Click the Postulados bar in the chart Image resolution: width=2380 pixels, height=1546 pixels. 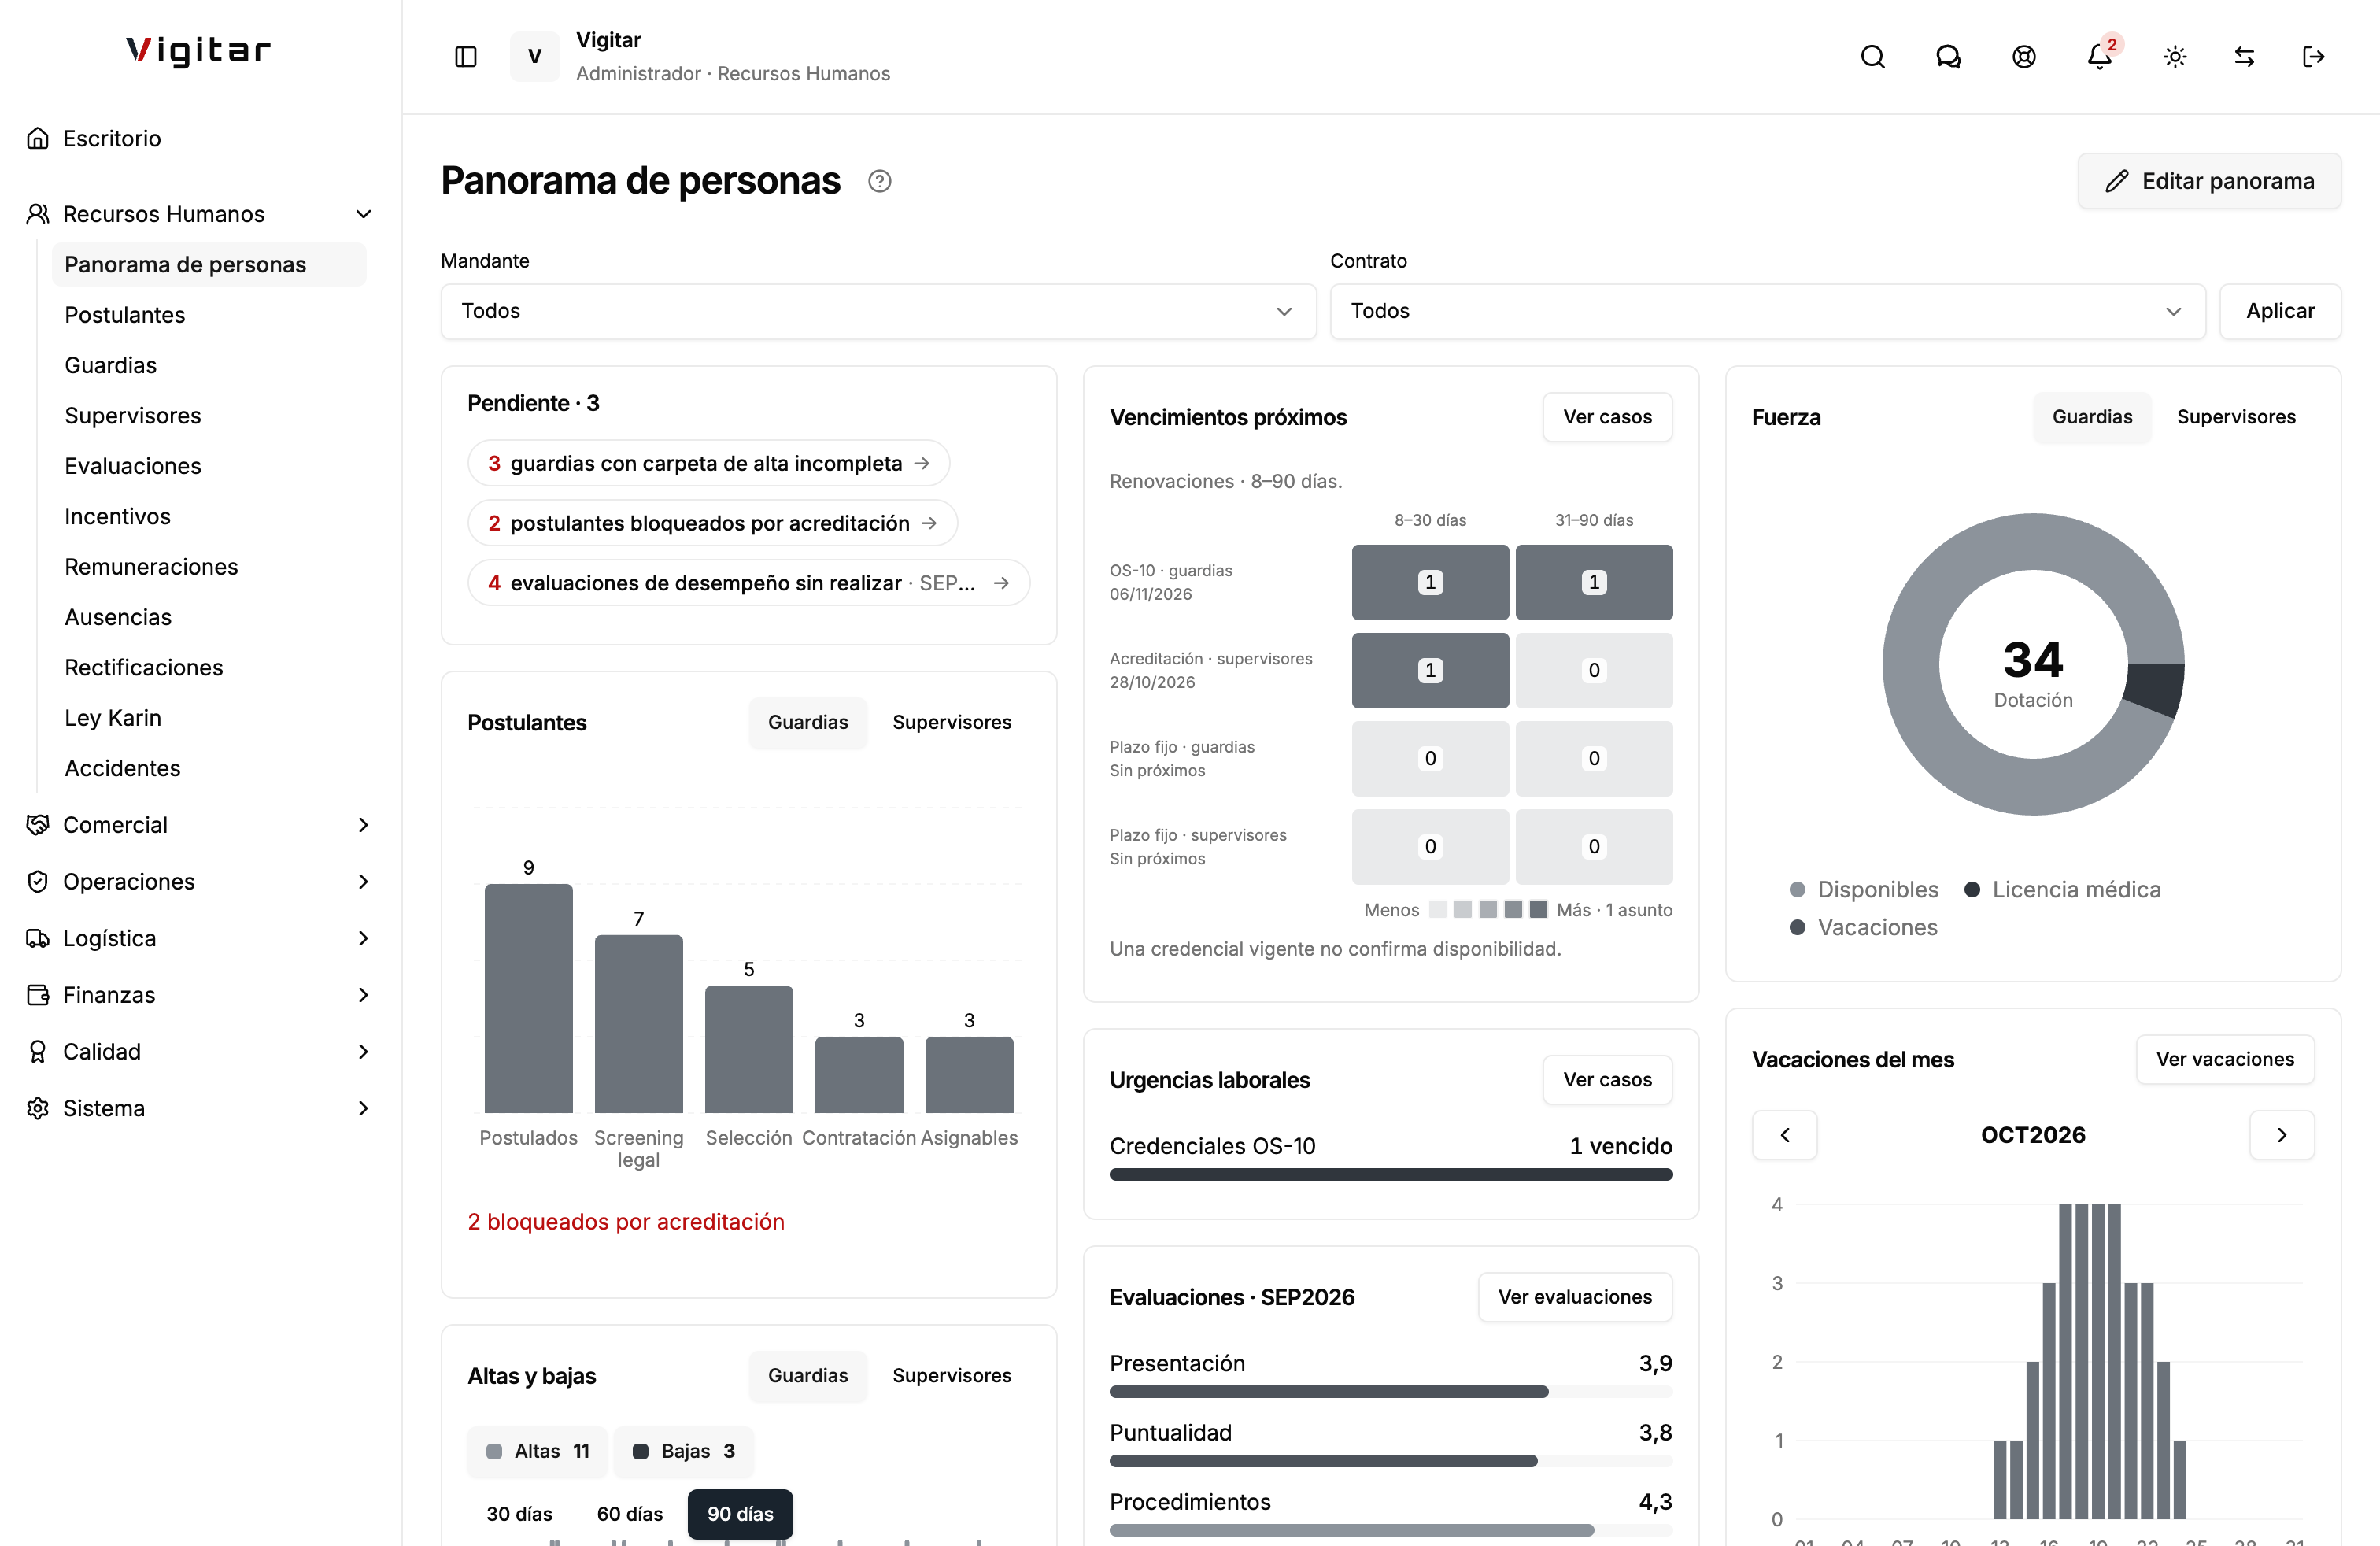[528, 998]
